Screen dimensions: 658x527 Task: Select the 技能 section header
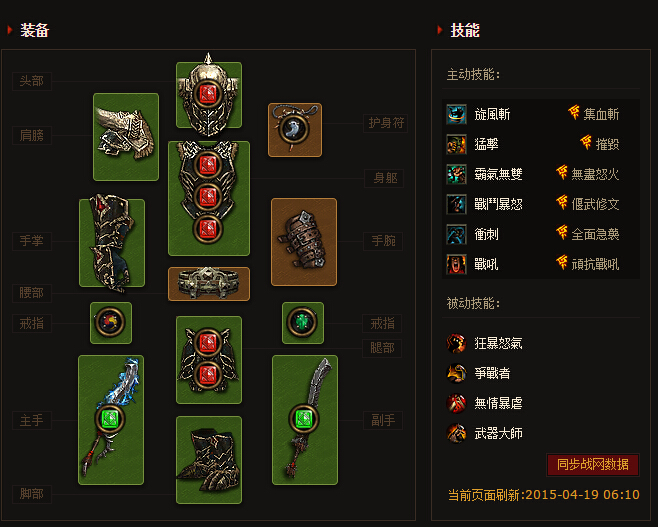click(465, 30)
